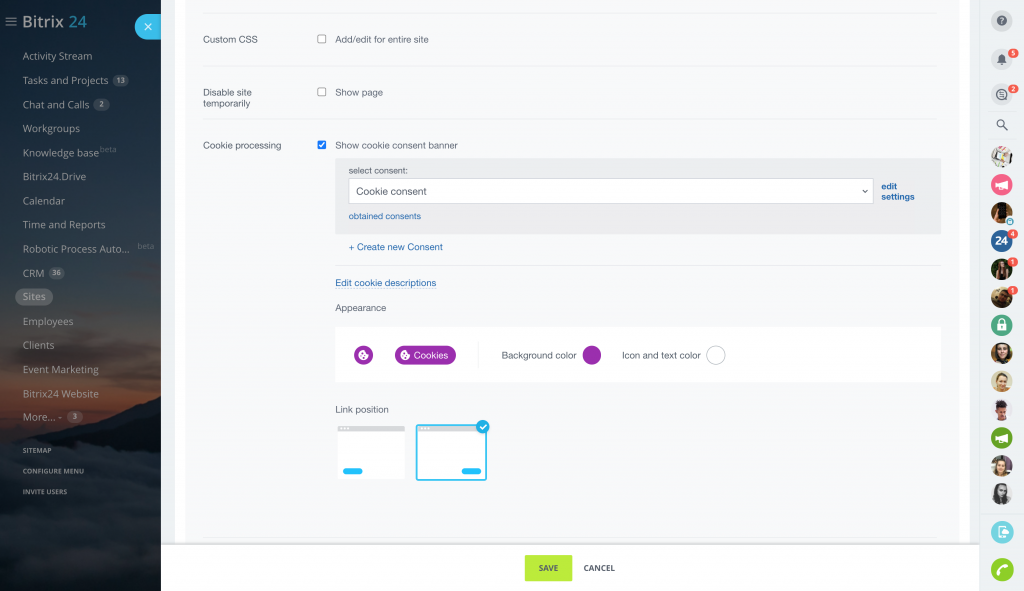Check the Show page checkbox
This screenshot has height=591, width=1024.
(322, 92)
